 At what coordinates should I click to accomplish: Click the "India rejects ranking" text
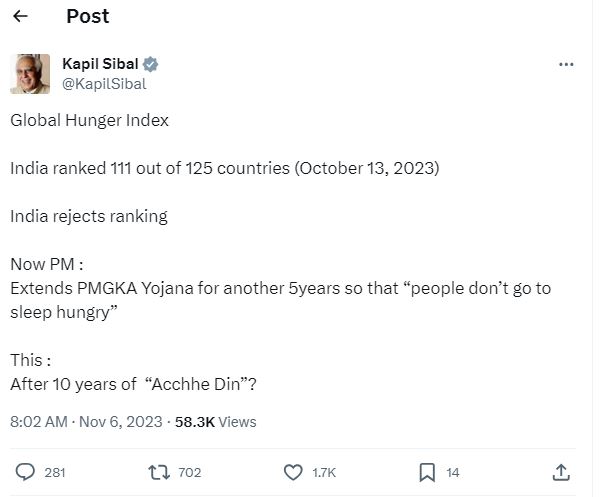(x=89, y=216)
